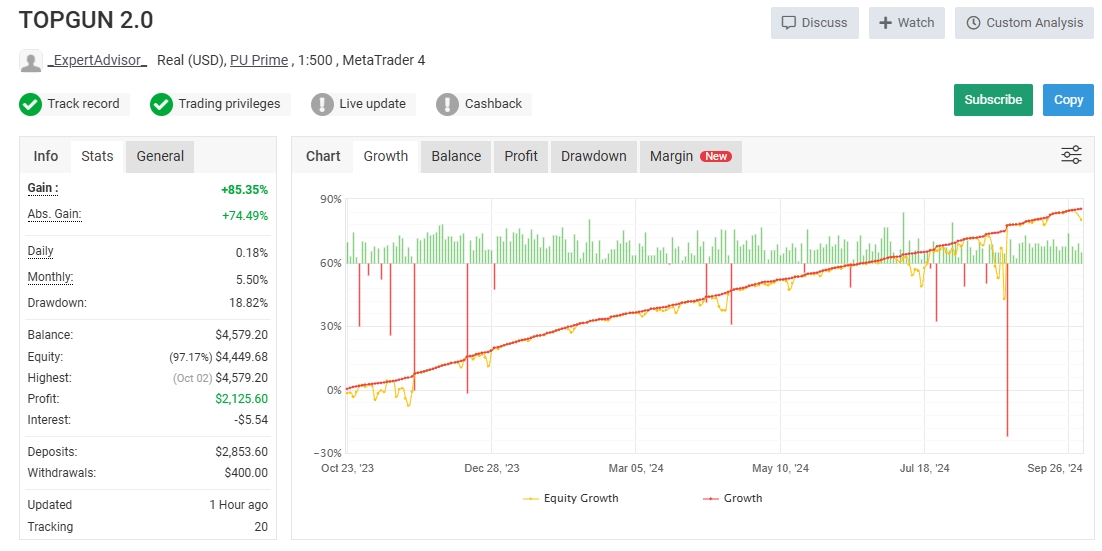Click the 5.50% monthly value

tap(252, 280)
